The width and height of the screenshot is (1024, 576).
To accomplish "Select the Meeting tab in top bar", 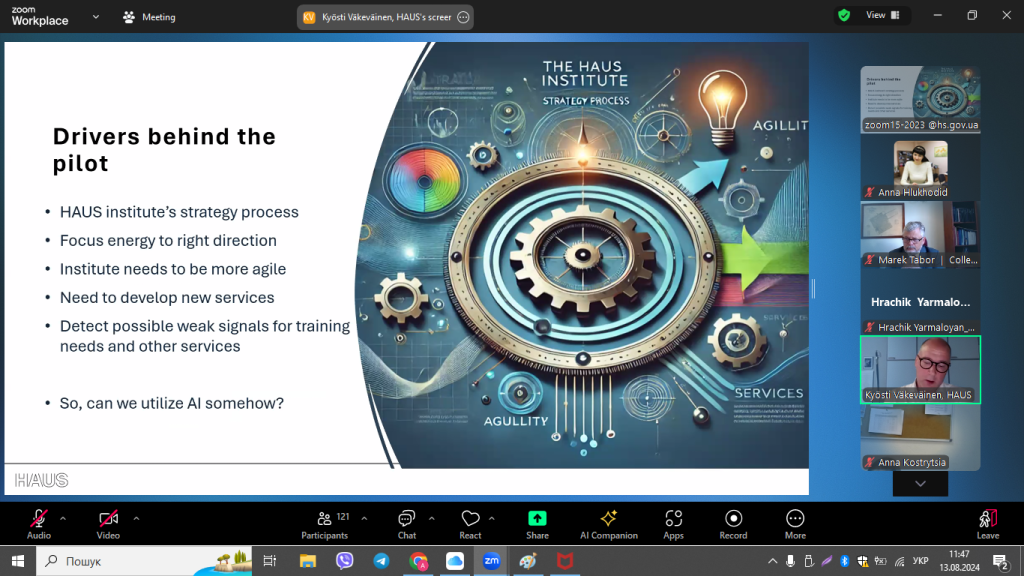I will click(148, 17).
